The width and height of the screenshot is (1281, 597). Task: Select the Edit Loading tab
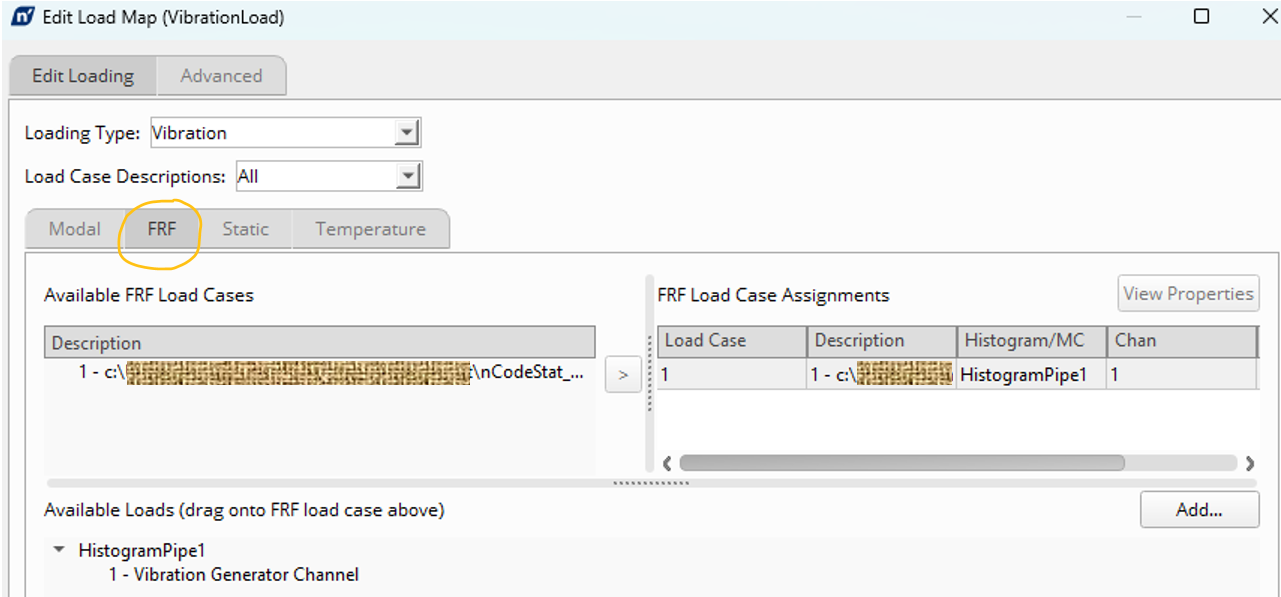tap(83, 76)
